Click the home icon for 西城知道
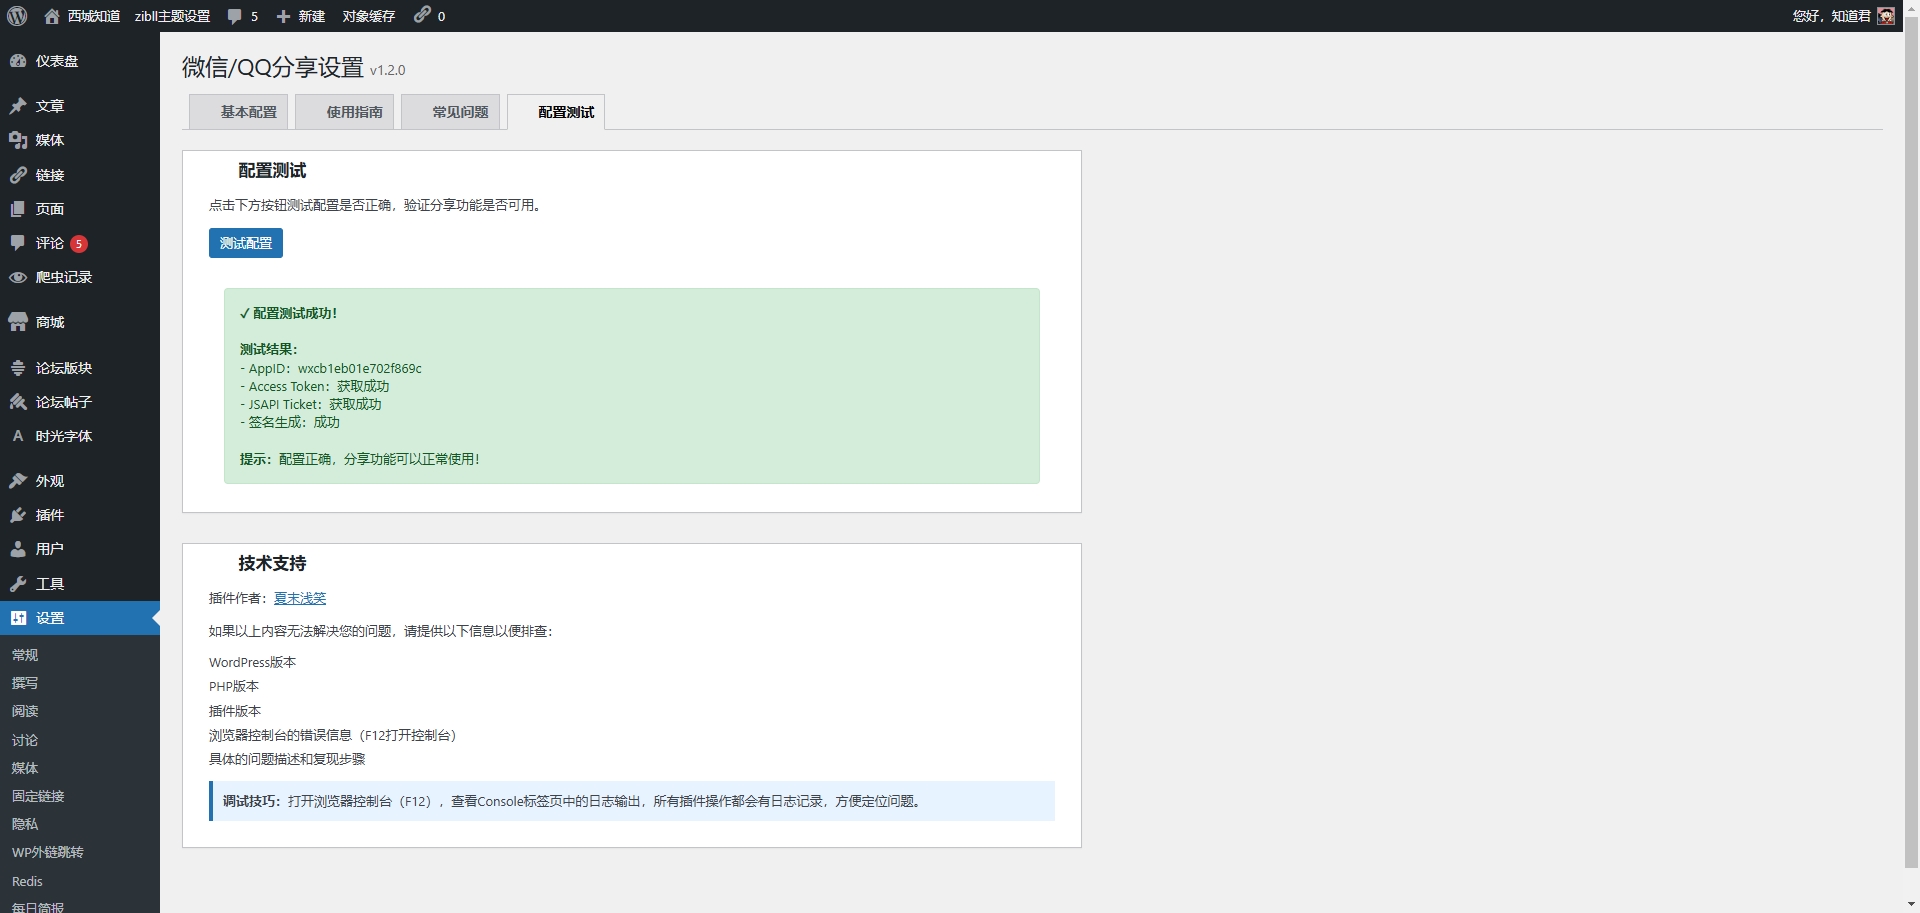Image resolution: width=1920 pixels, height=913 pixels. click(52, 16)
